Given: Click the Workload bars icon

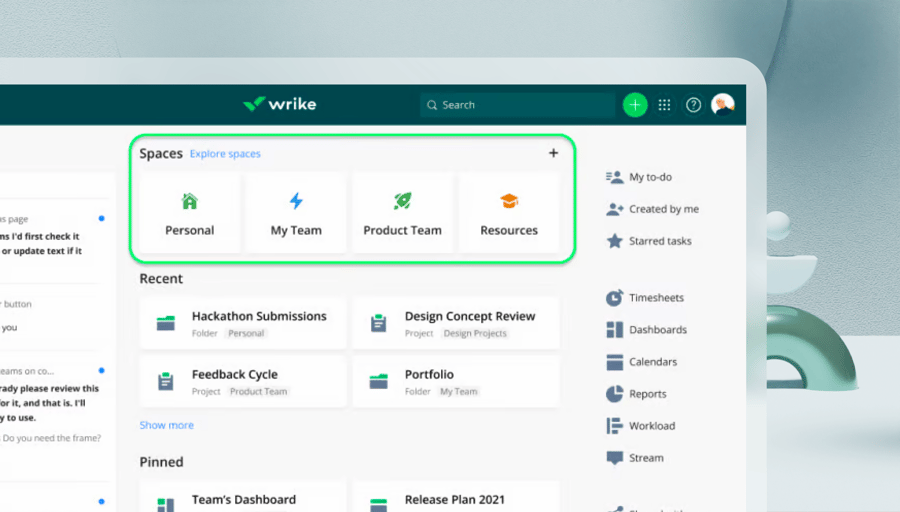Looking at the screenshot, I should point(614,426).
